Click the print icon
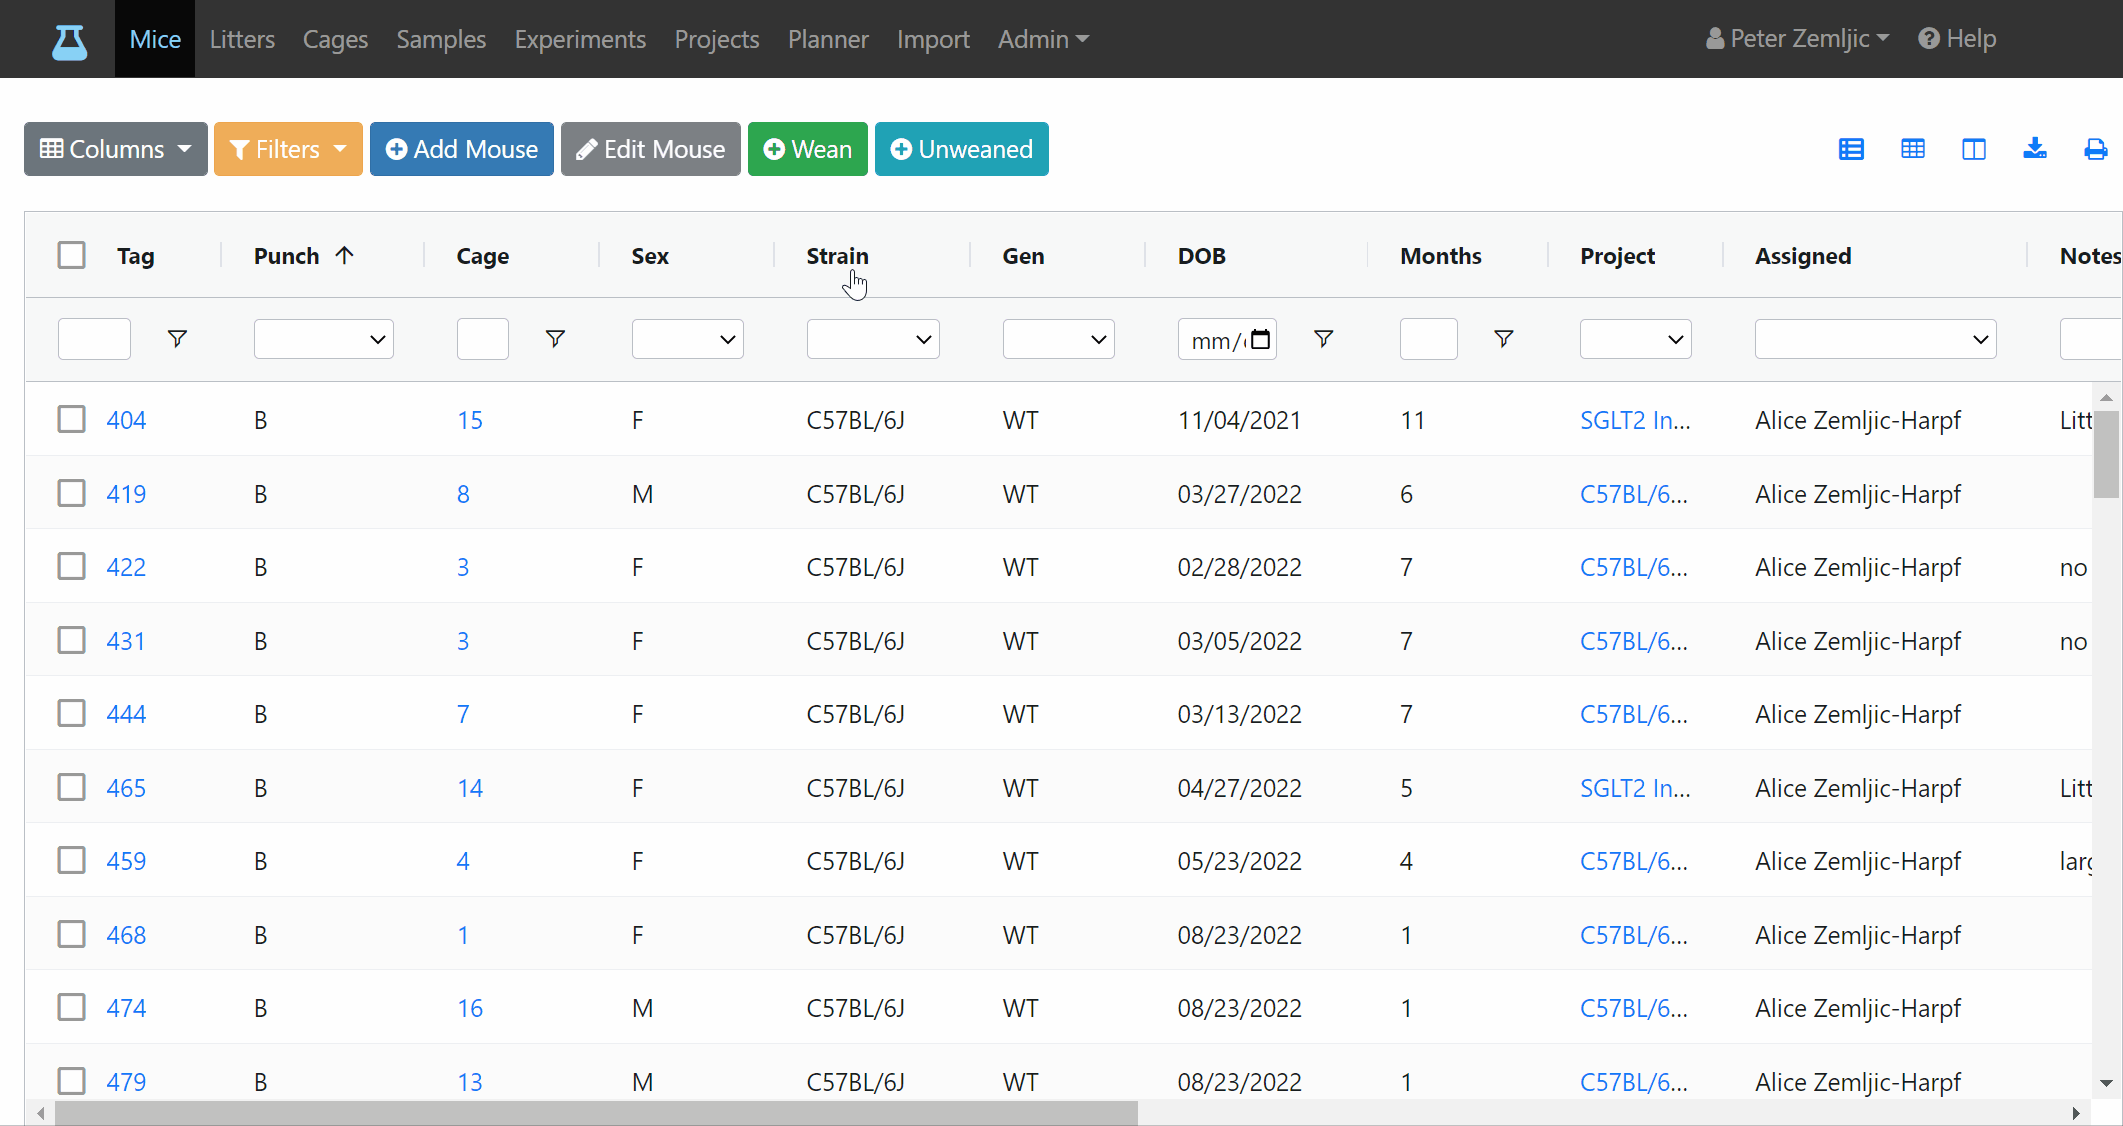Image resolution: width=2123 pixels, height=1126 pixels. click(2095, 150)
